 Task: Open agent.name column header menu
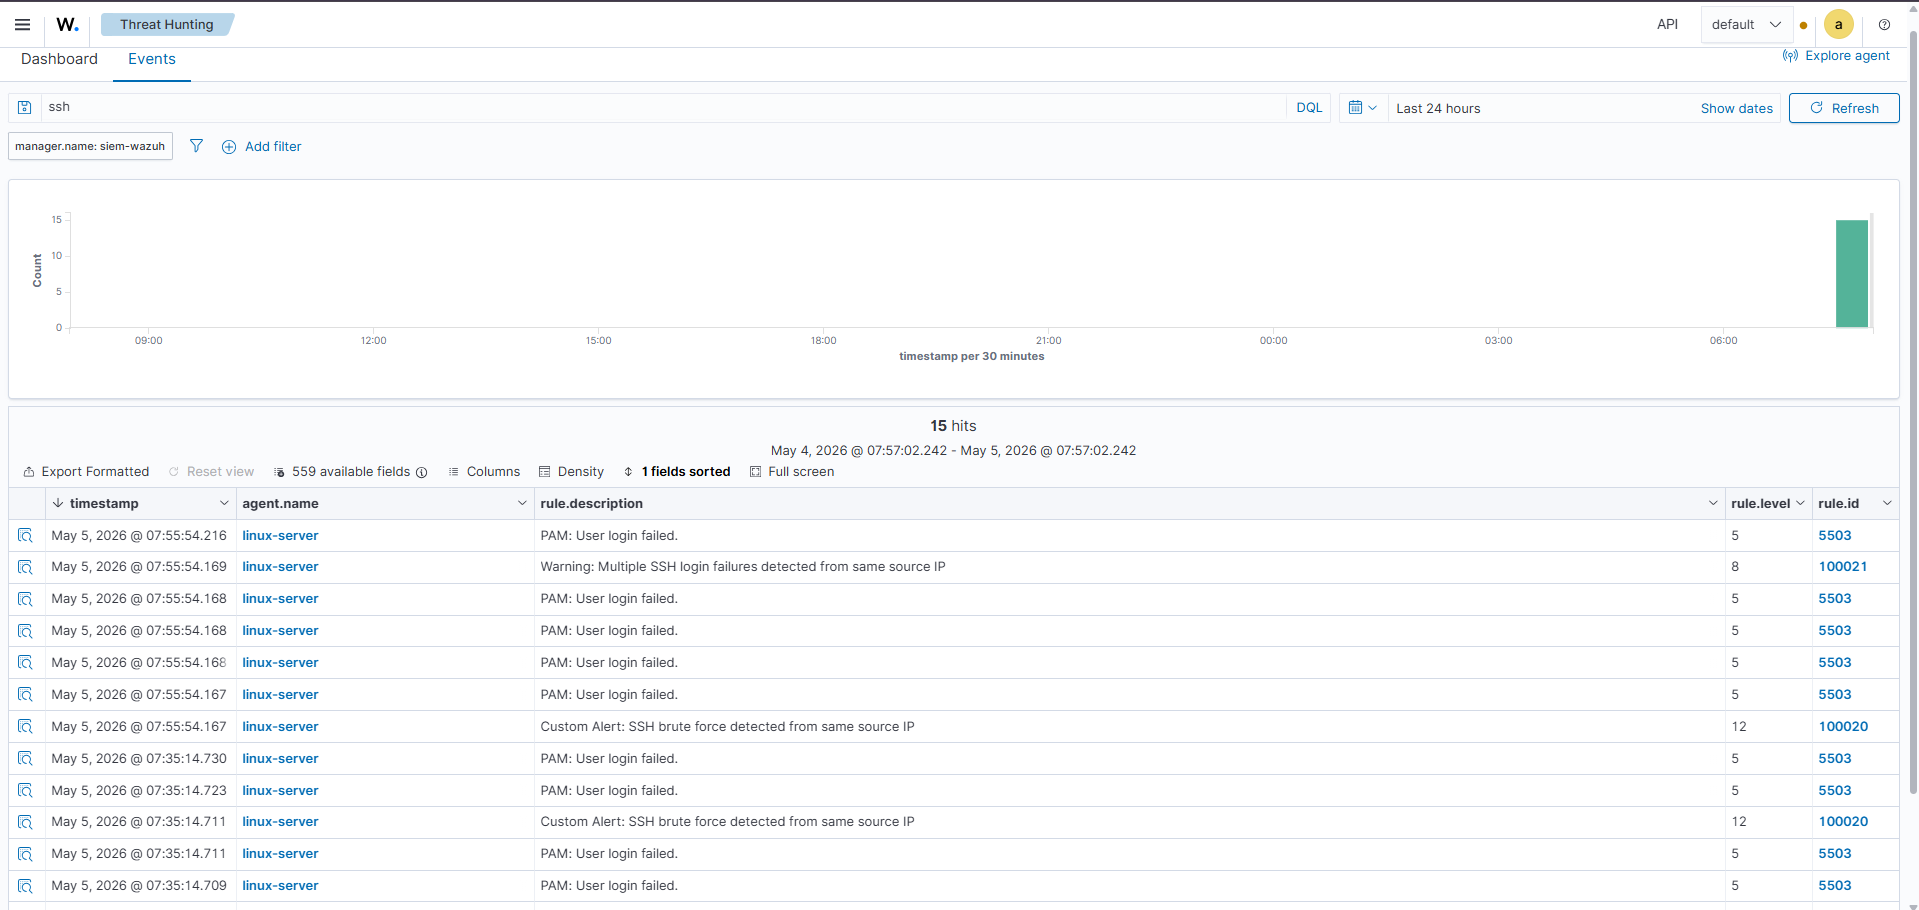point(522,503)
